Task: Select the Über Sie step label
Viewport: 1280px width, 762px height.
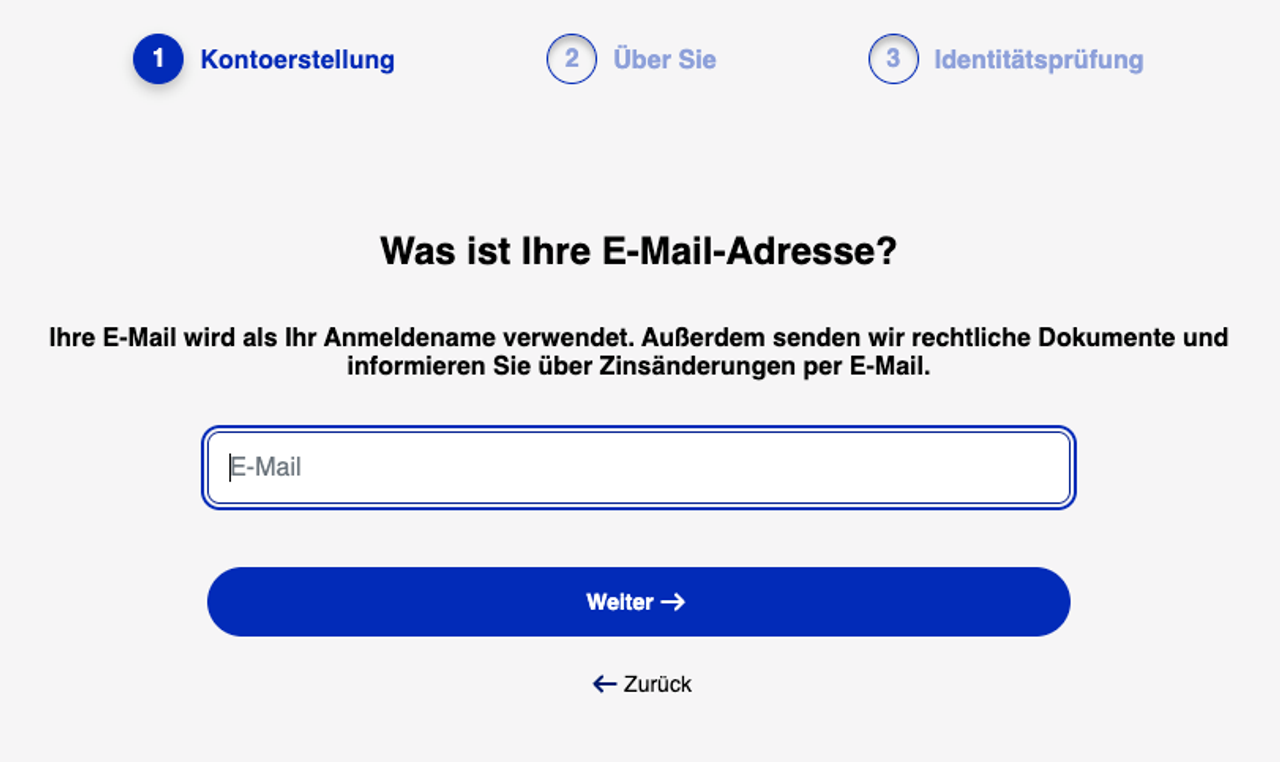Action: click(664, 59)
